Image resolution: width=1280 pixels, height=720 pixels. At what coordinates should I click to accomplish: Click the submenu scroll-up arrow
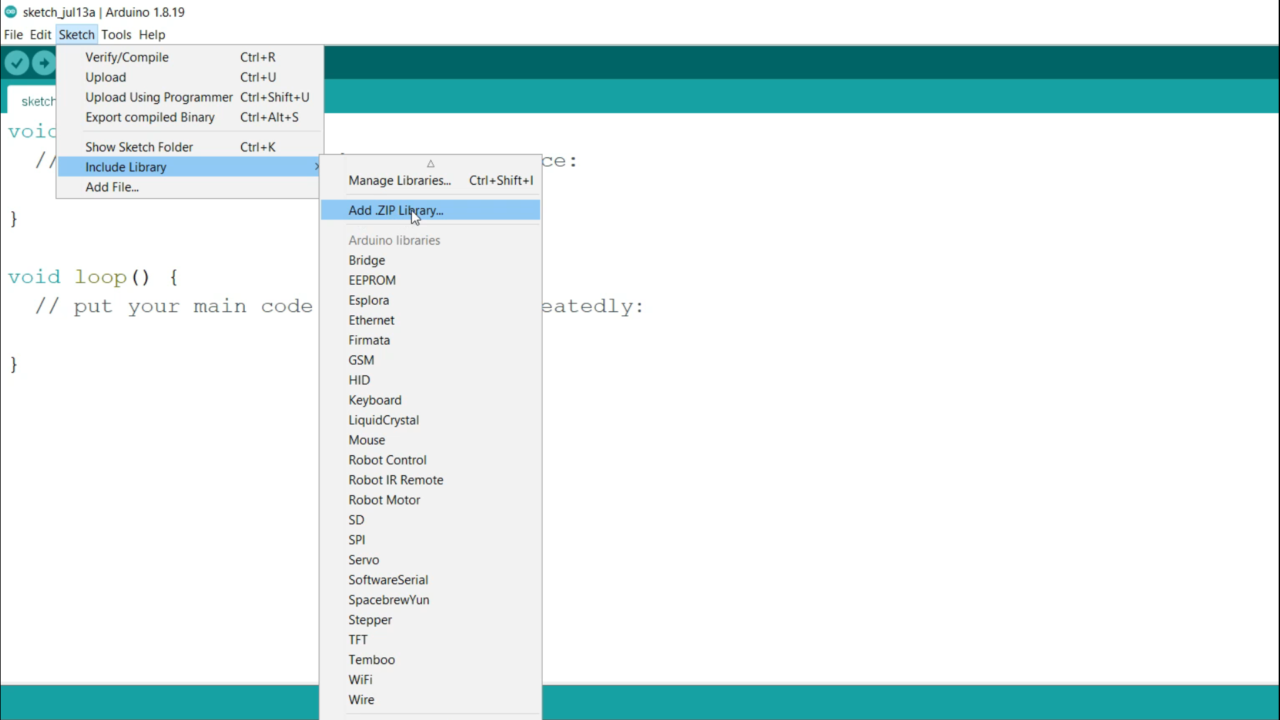430,164
